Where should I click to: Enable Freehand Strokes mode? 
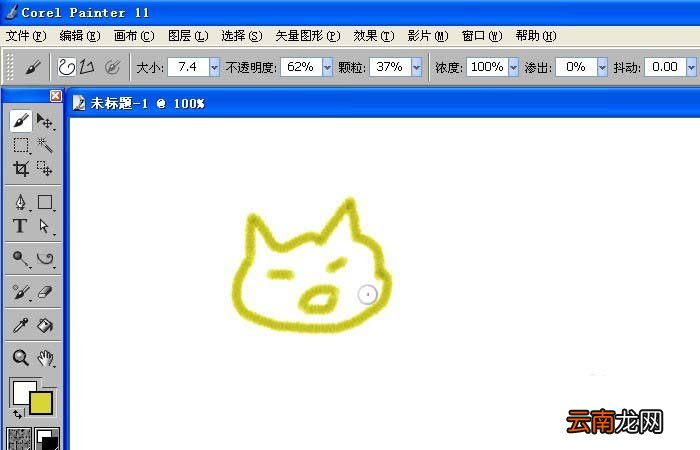coord(67,67)
